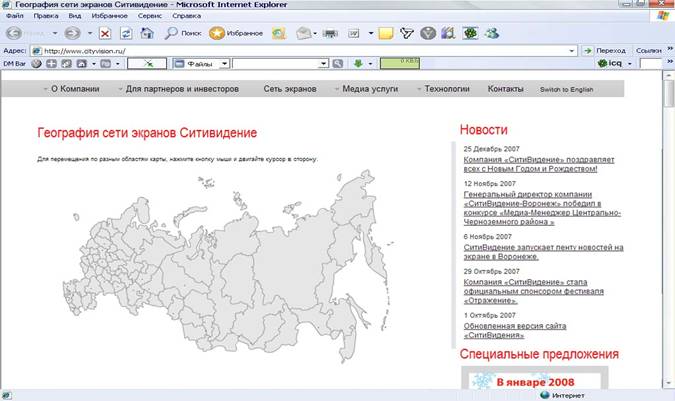This screenshot has width=675, height=401.
Task: Stop loading with the red X icon
Action: (105, 33)
